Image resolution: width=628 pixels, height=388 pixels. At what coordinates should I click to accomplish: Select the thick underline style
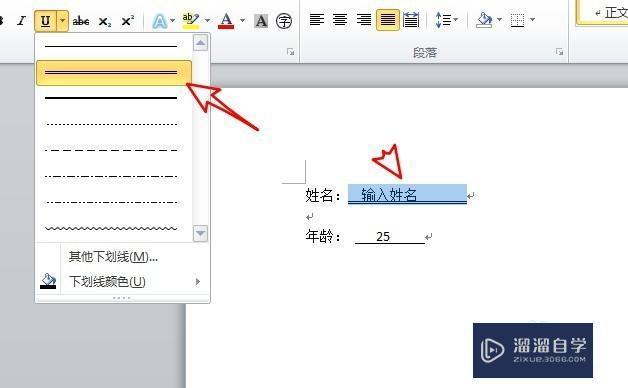pyautogui.click(x=111, y=98)
